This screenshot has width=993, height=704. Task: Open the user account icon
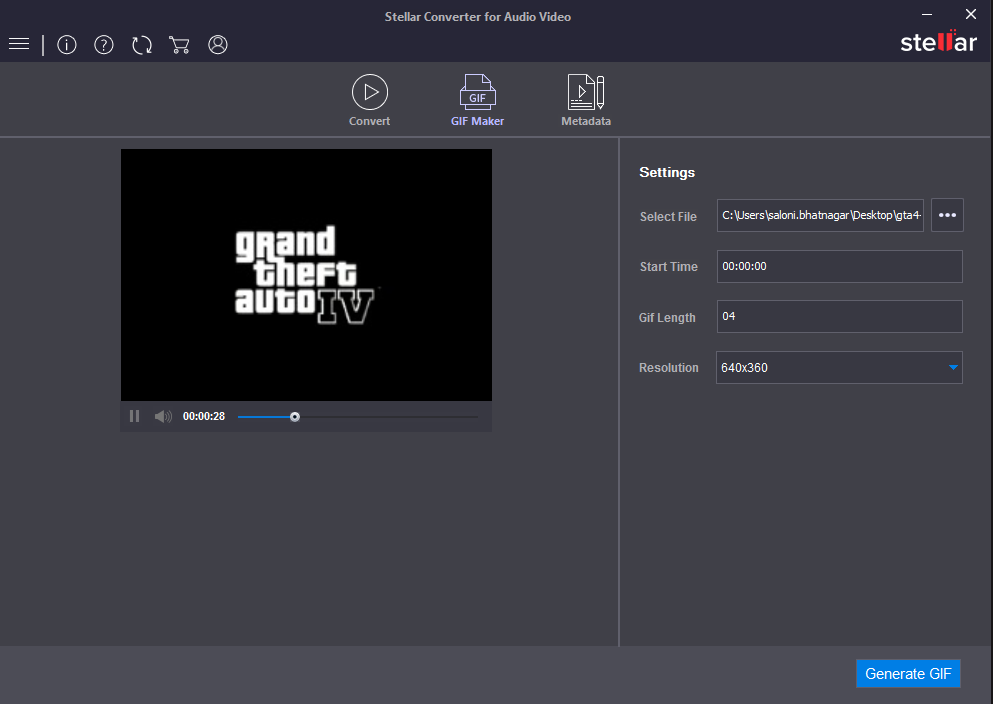[218, 44]
